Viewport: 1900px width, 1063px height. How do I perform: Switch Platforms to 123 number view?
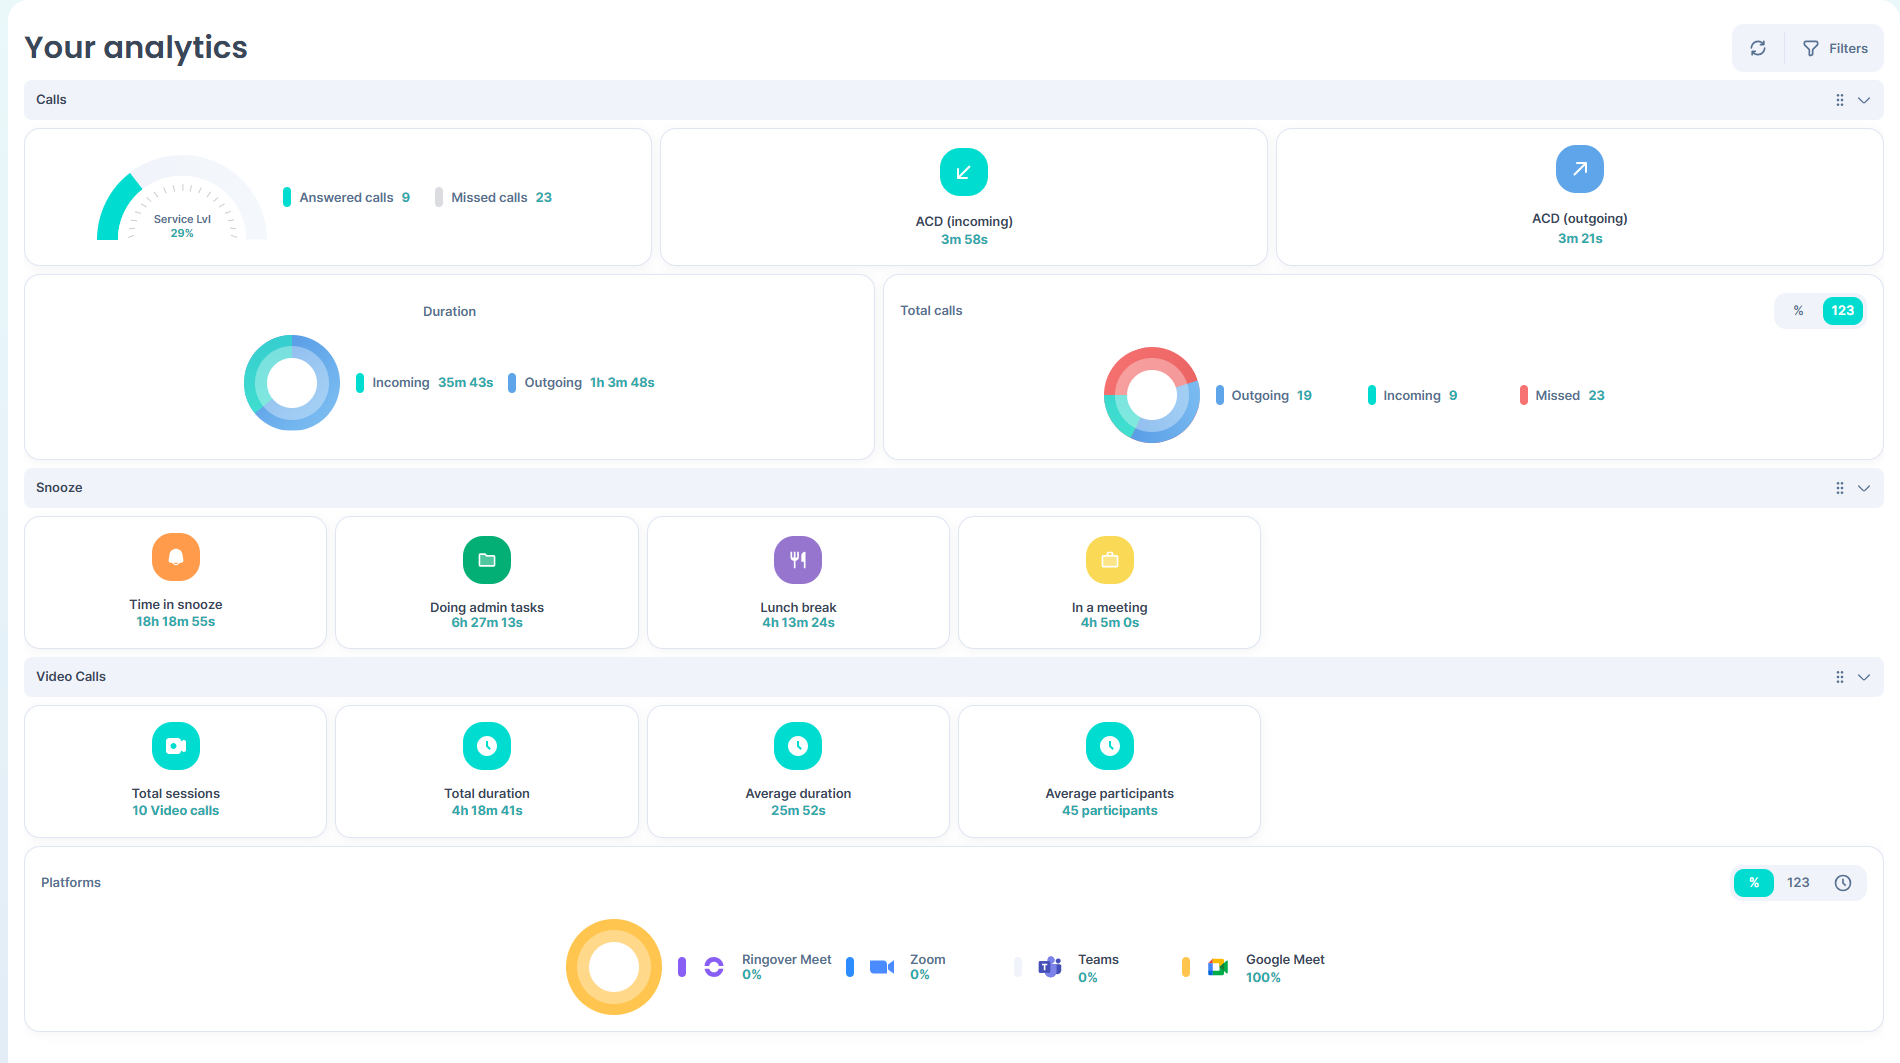(1798, 883)
